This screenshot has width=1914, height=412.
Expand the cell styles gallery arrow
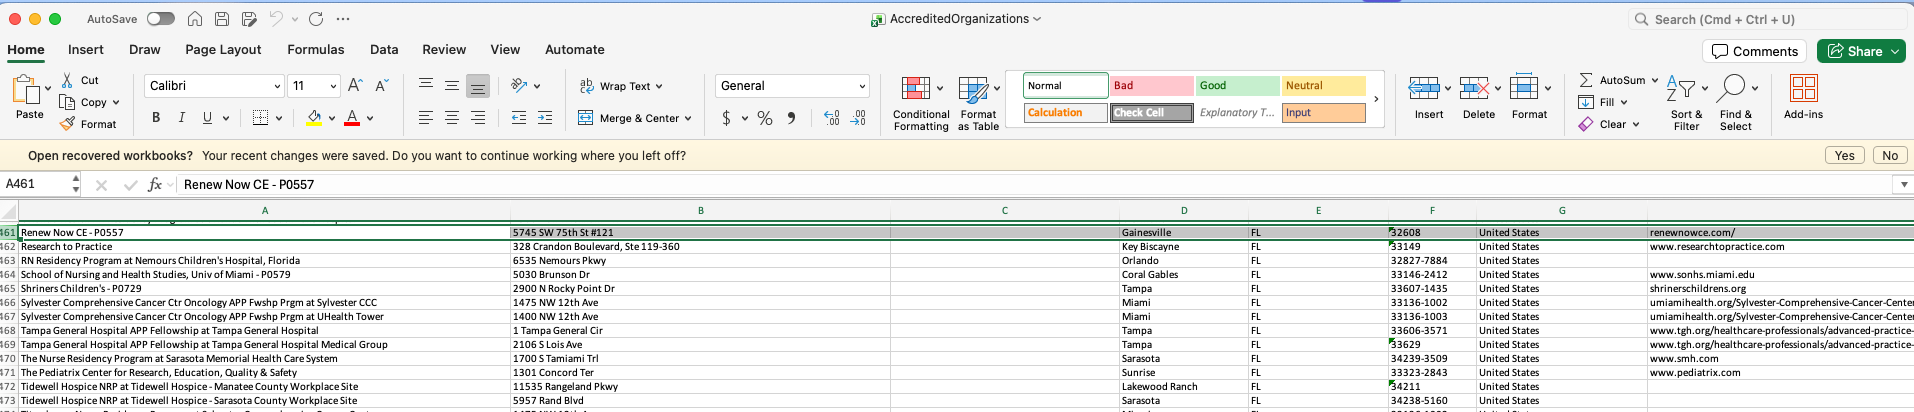(1376, 99)
